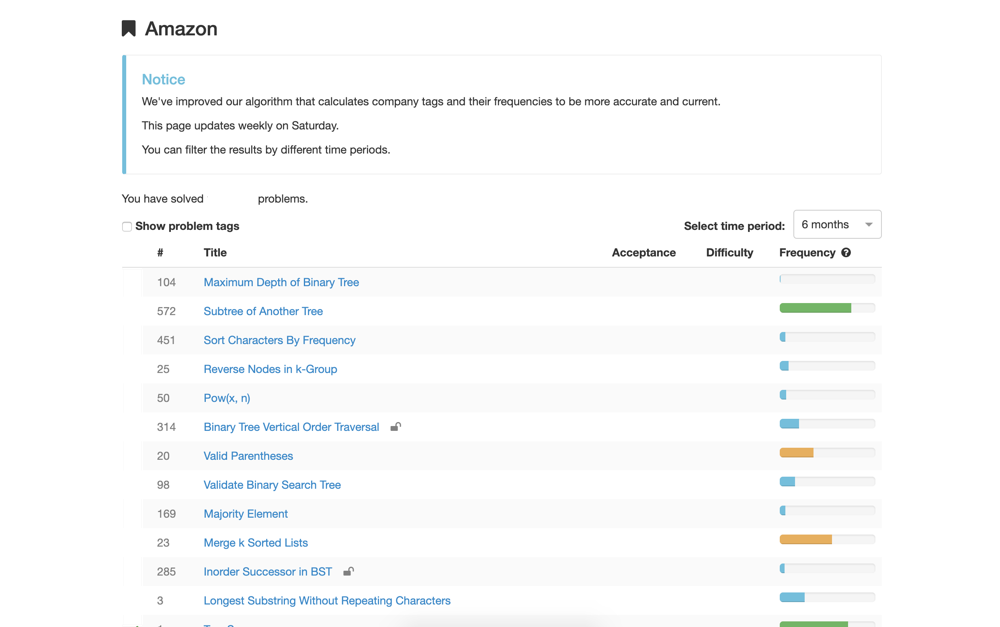Click the Notice heading

coord(163,79)
